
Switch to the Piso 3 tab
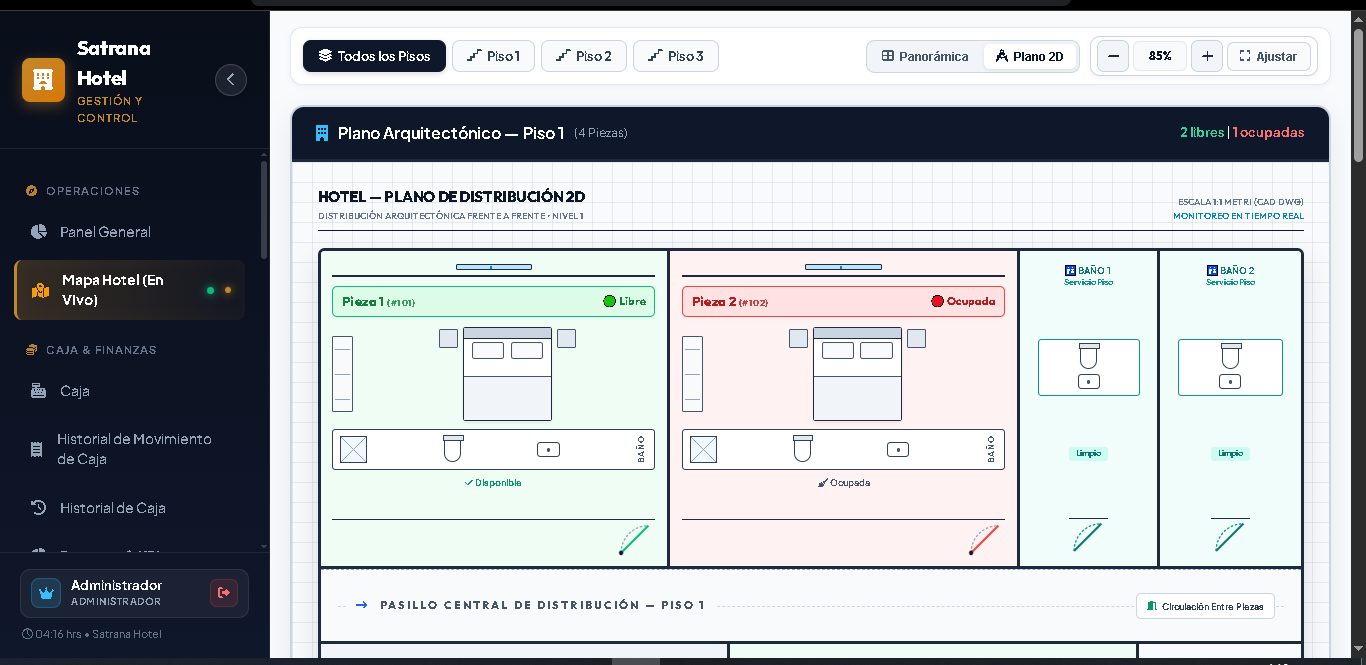[x=676, y=56]
